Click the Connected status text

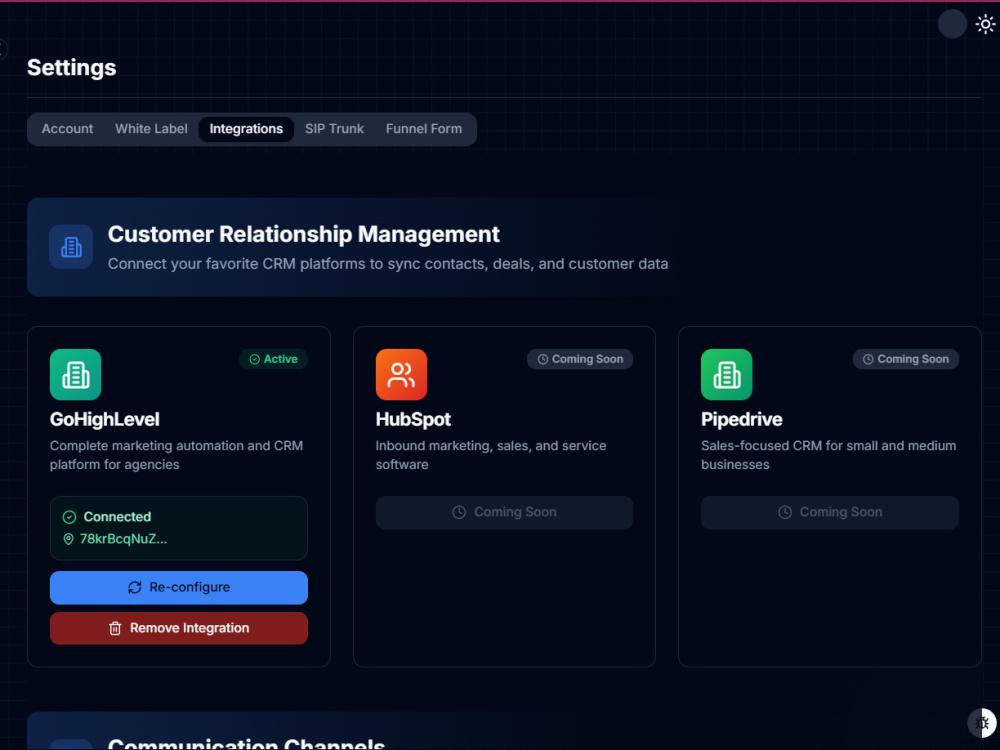[117, 517]
